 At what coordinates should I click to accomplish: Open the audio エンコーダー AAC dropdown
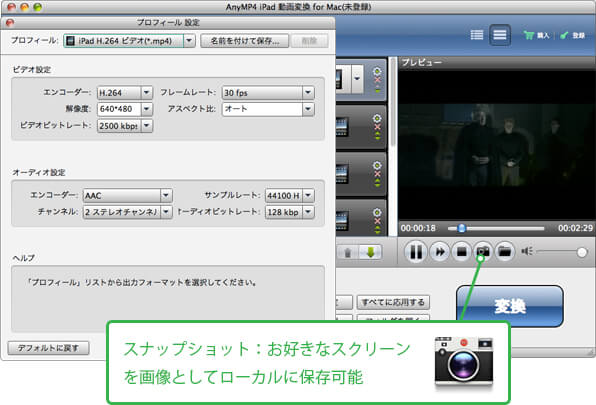pyautogui.click(x=166, y=195)
